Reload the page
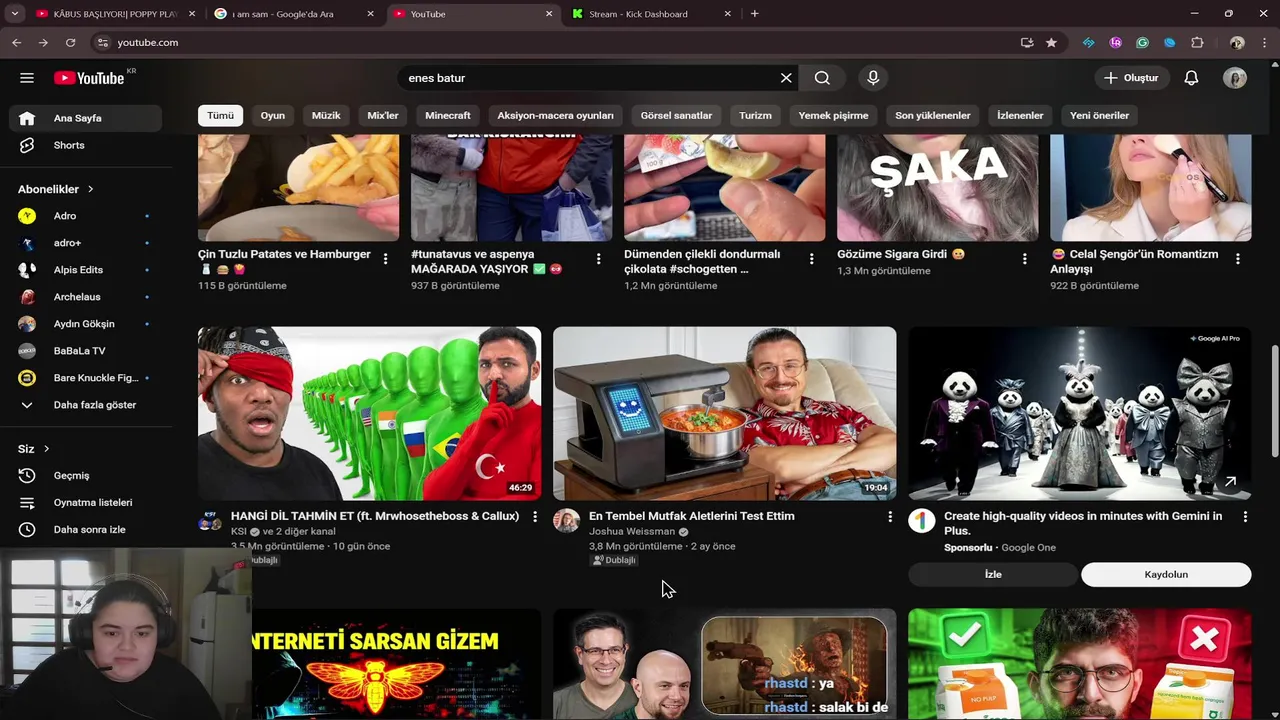The width and height of the screenshot is (1280, 720). (x=70, y=43)
